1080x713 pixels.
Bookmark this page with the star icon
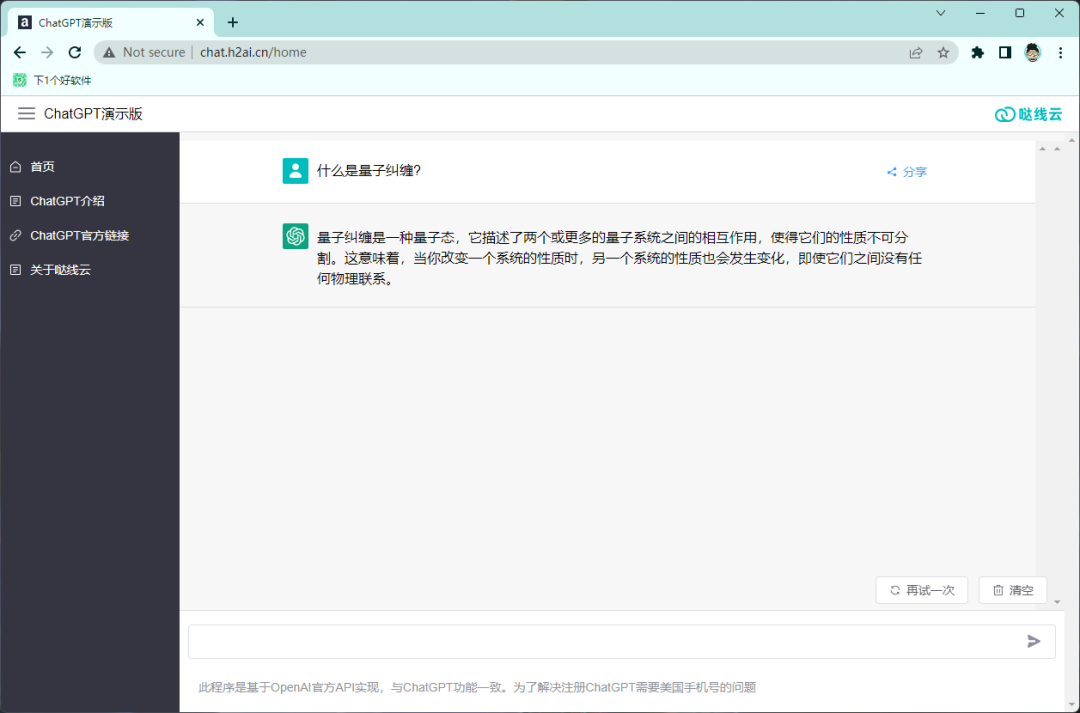click(943, 53)
